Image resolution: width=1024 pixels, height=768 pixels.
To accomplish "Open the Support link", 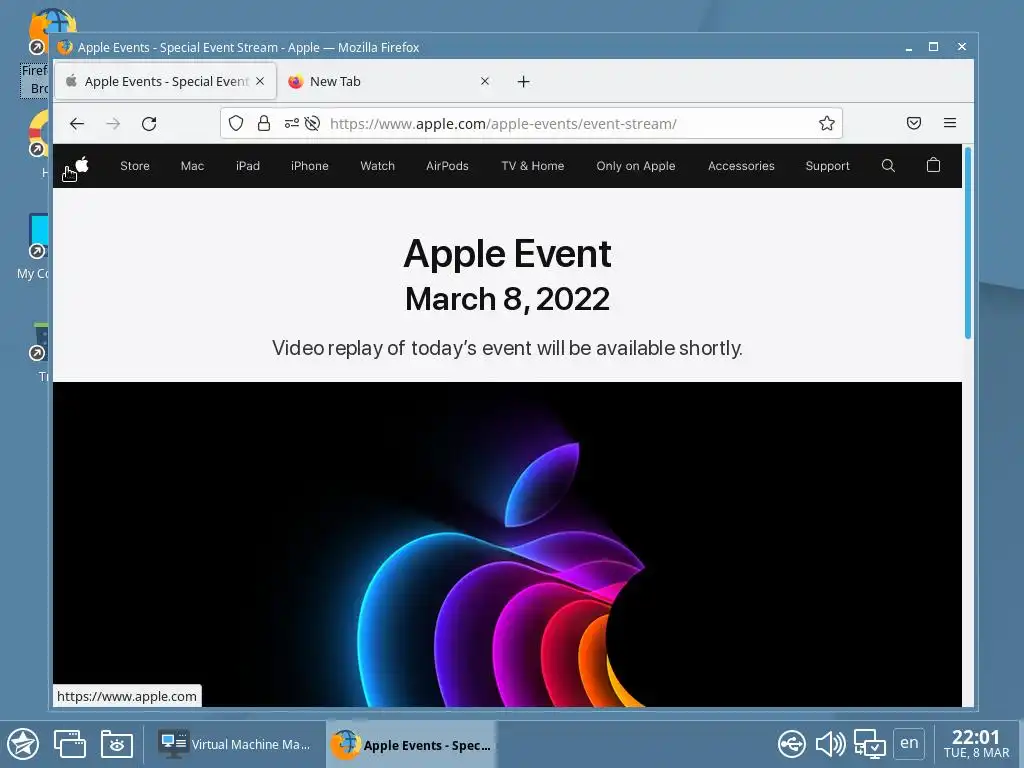I will tap(827, 166).
